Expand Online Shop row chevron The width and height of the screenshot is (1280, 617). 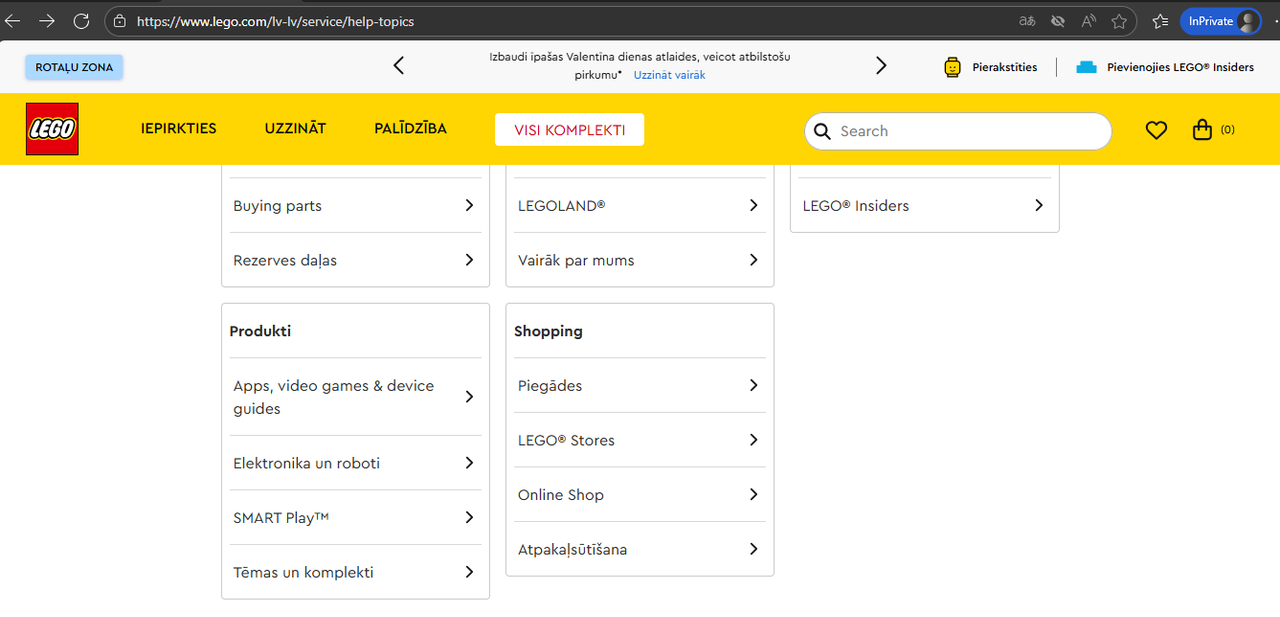click(x=754, y=494)
